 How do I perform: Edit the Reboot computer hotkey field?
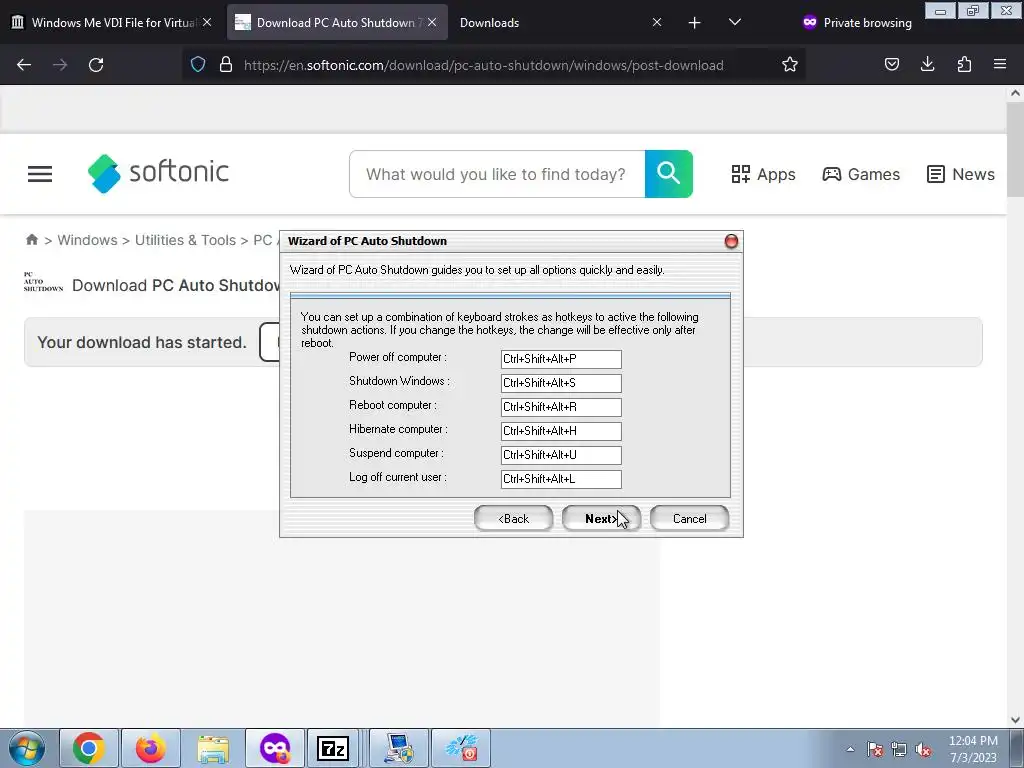pos(561,407)
